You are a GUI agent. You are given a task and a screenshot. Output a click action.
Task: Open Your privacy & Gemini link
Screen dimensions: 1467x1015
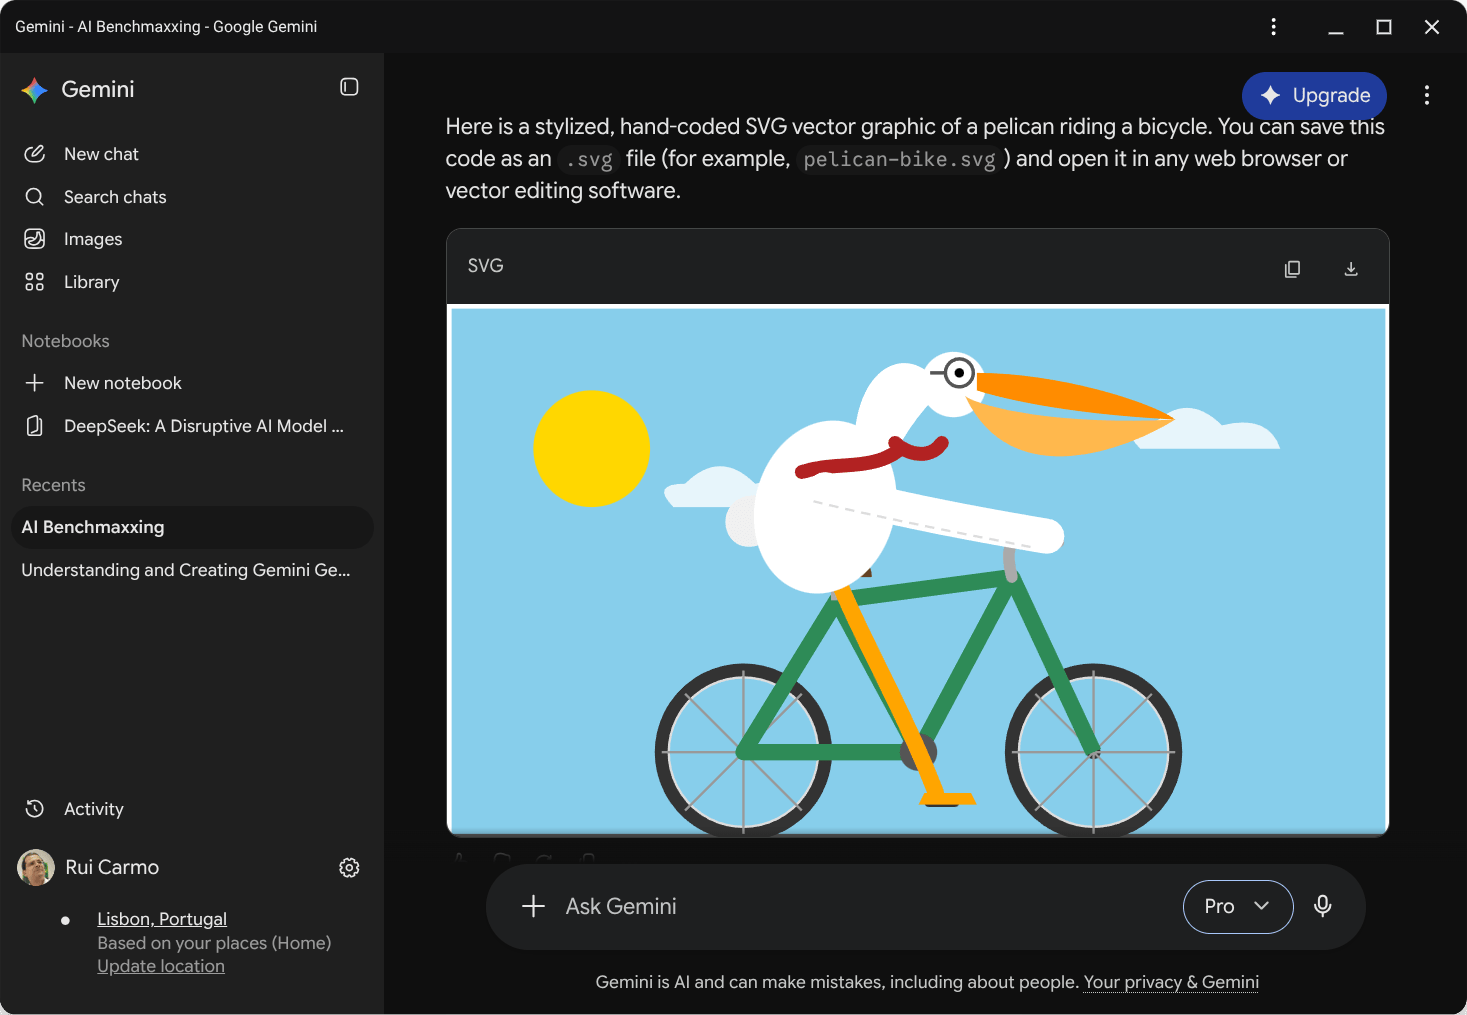click(1171, 982)
